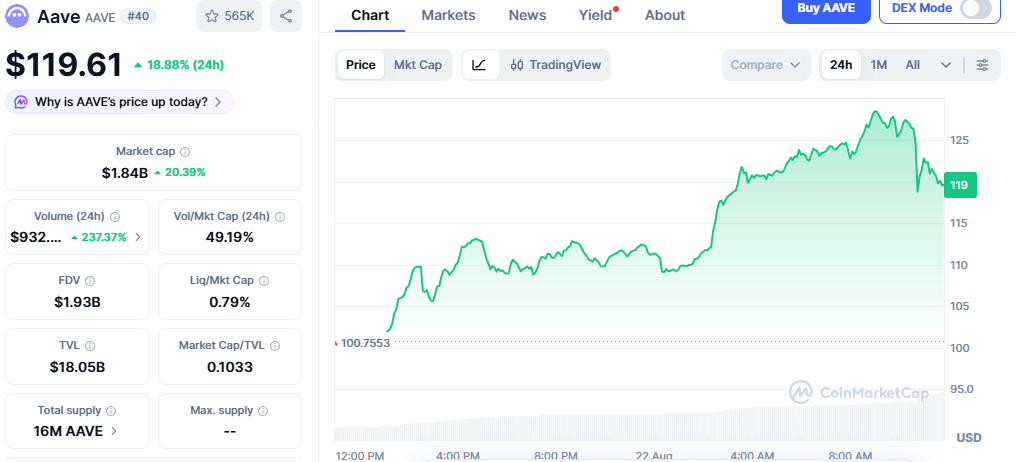Add Aave to watchlist with star icon
Viewport: 1016px width, 462px height.
pos(212,16)
